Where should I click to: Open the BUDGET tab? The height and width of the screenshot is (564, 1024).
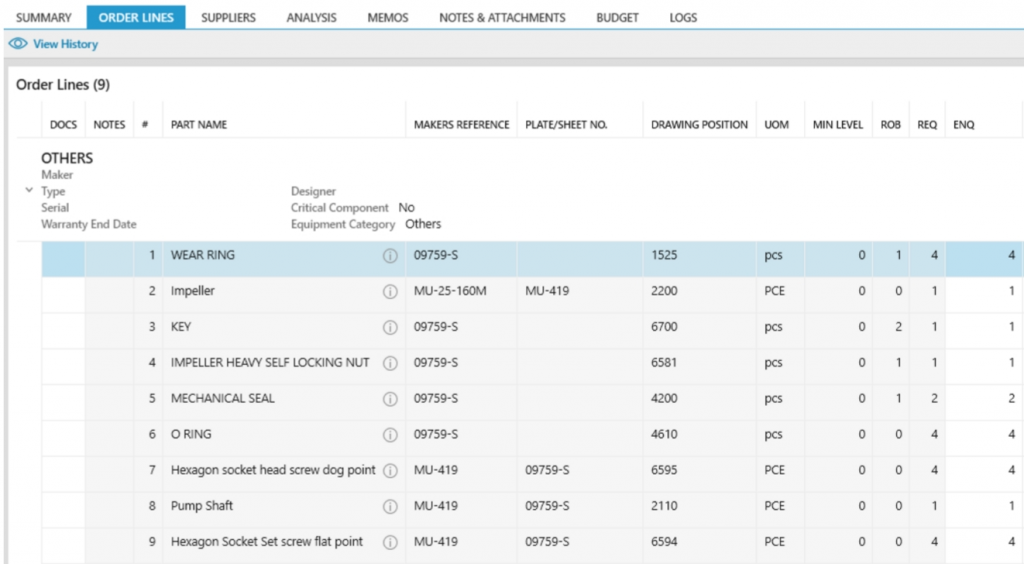[x=617, y=17]
